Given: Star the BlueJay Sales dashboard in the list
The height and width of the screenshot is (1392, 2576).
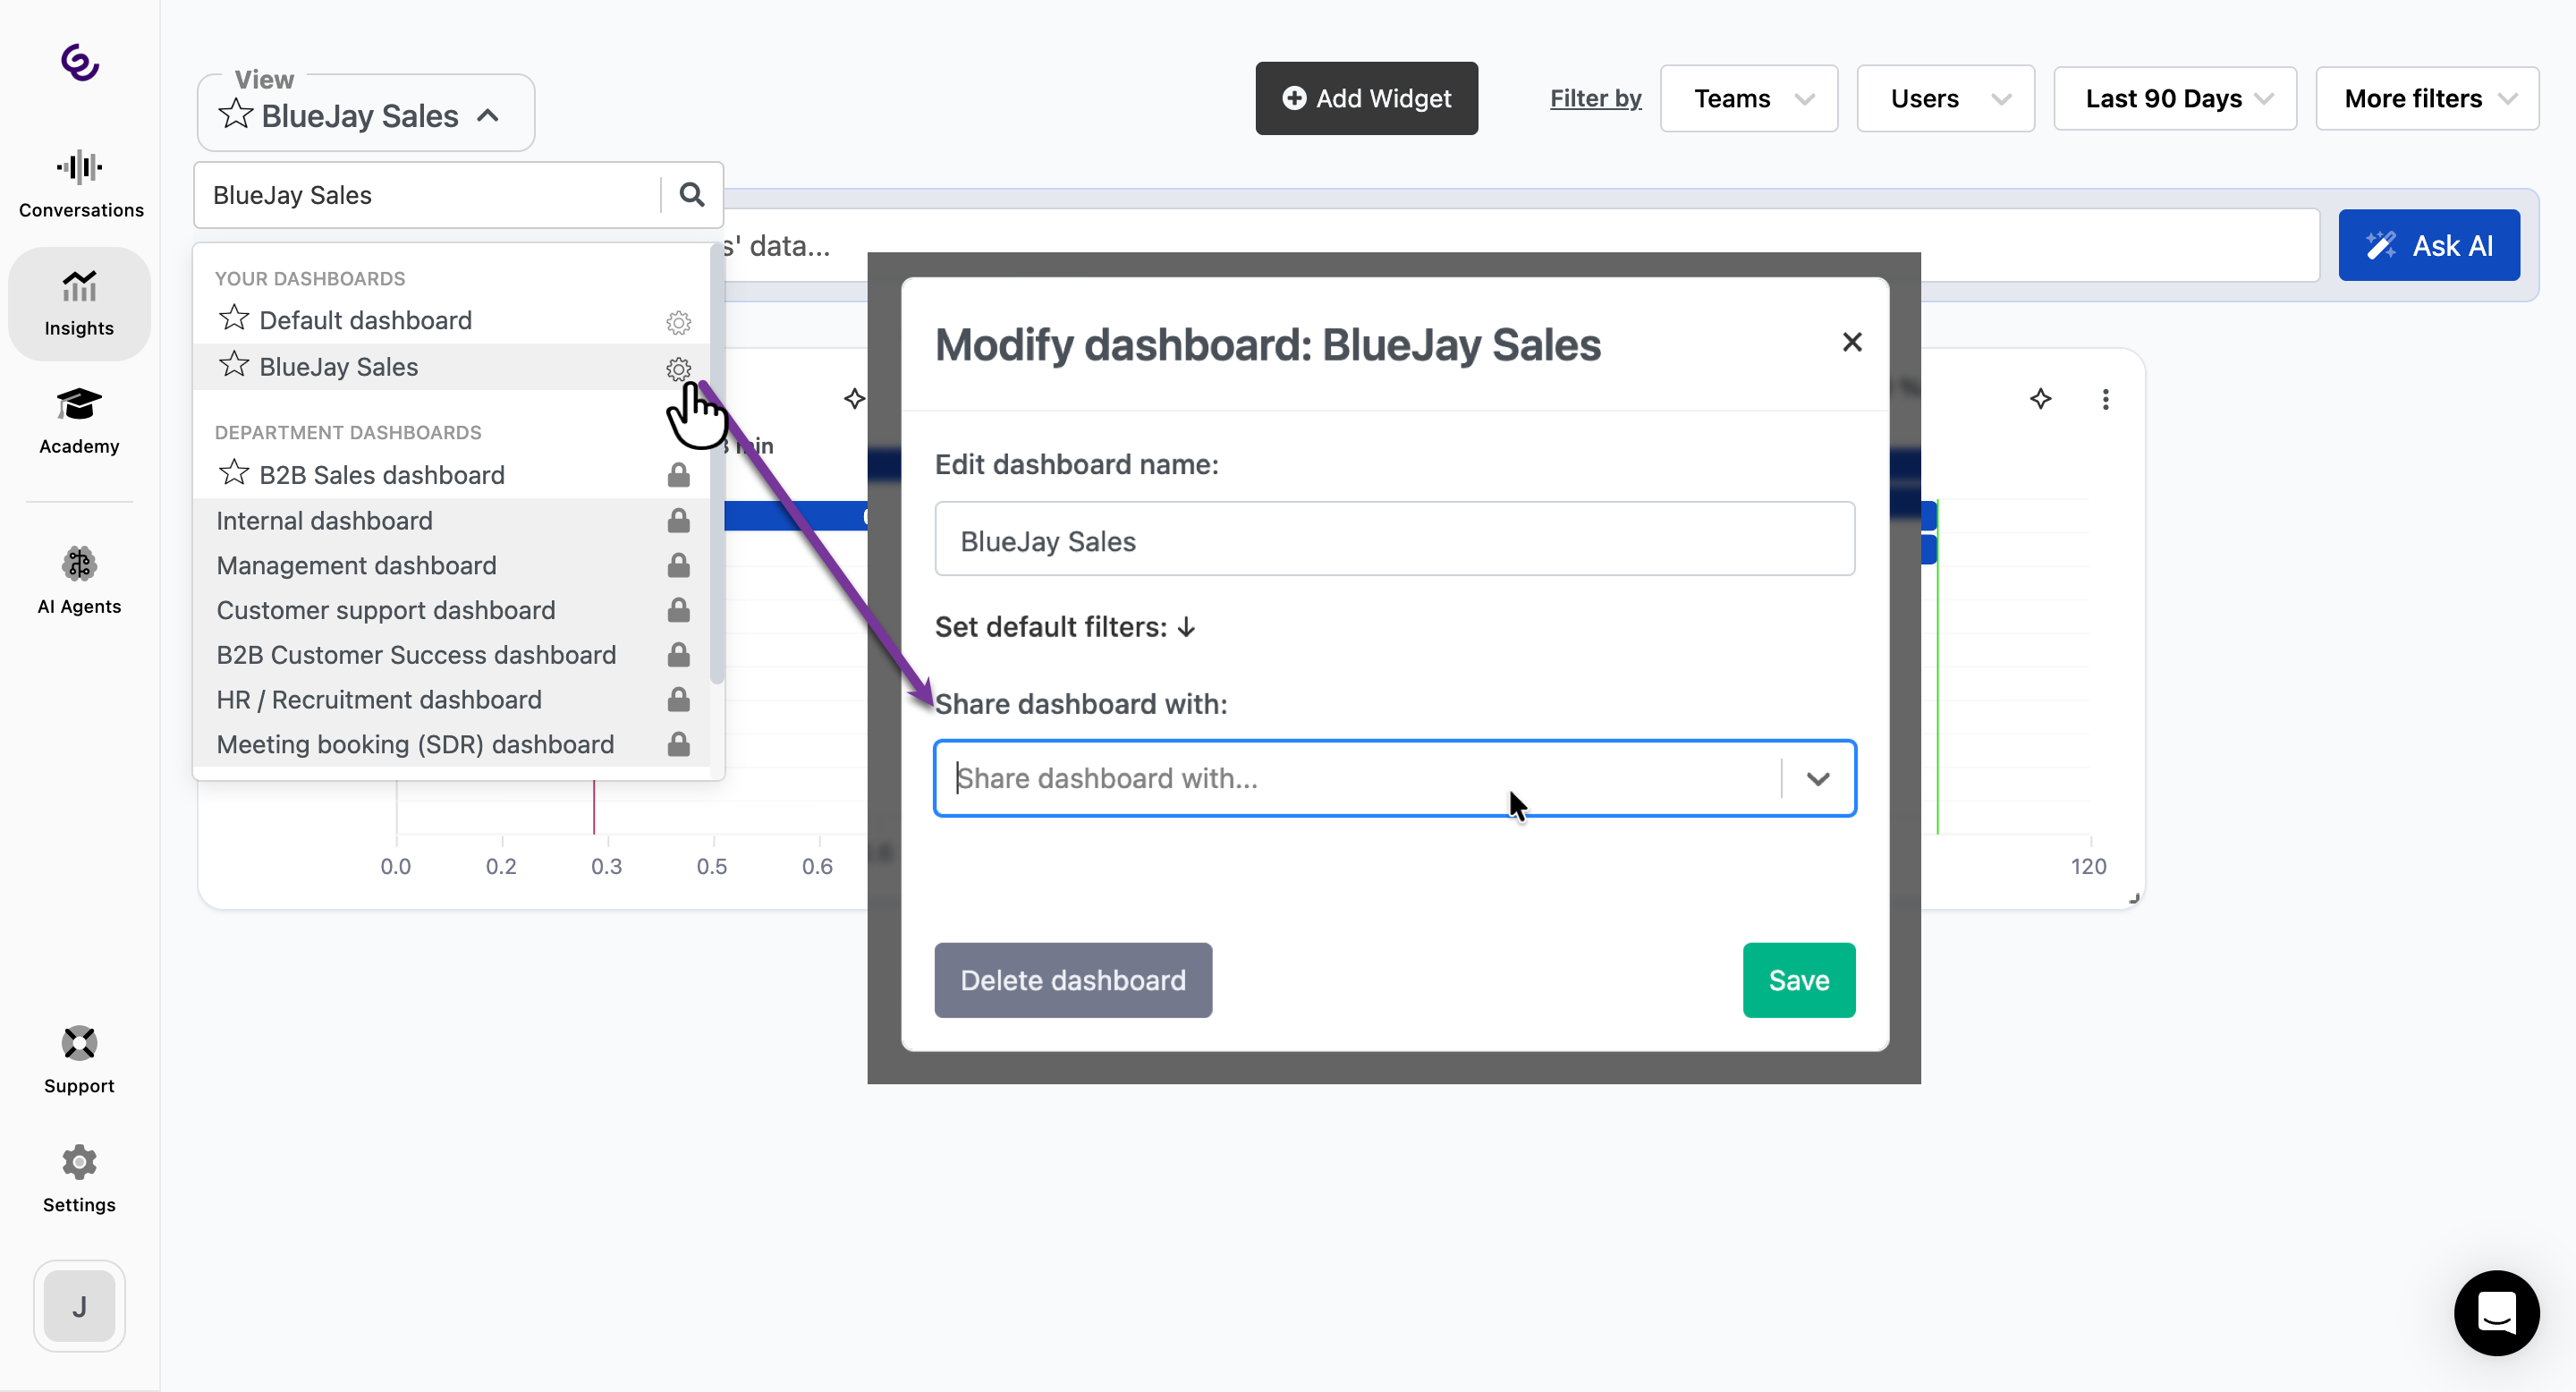Looking at the screenshot, I should click(x=234, y=365).
